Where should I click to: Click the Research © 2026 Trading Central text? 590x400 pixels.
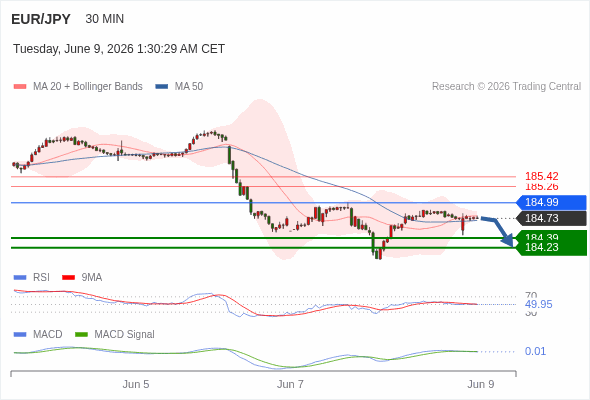pos(506,87)
